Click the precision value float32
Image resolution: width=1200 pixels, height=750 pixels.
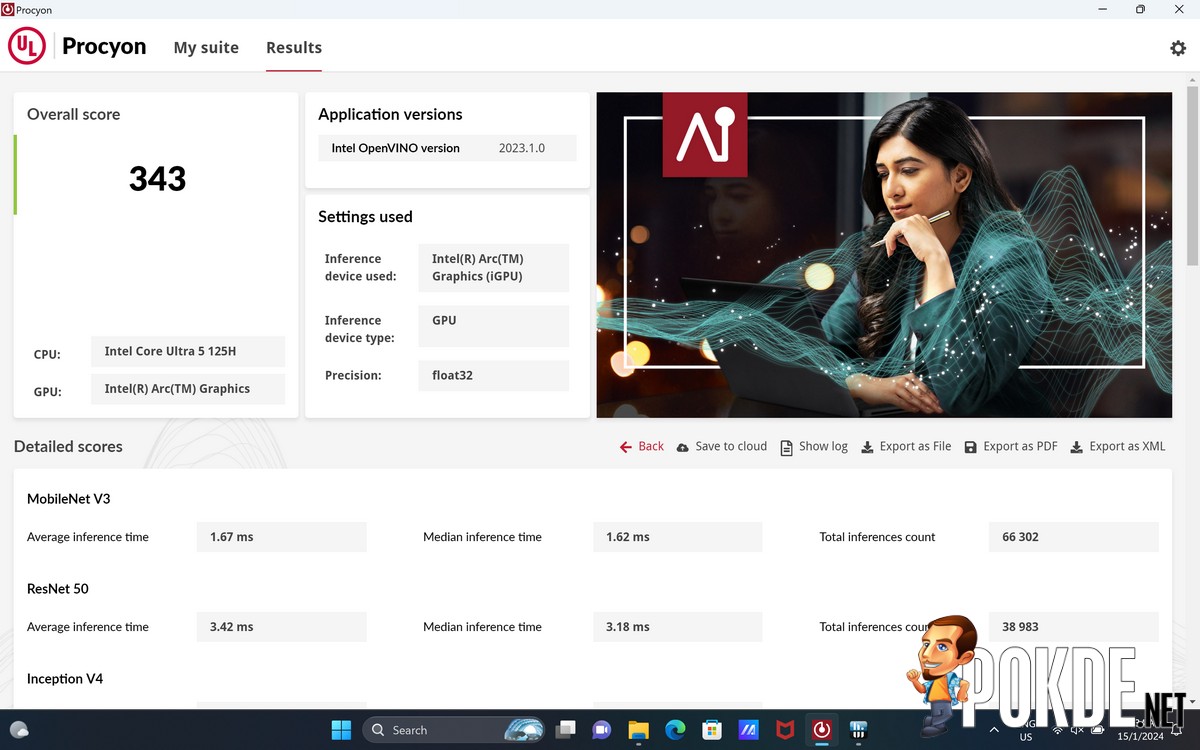[x=494, y=376]
